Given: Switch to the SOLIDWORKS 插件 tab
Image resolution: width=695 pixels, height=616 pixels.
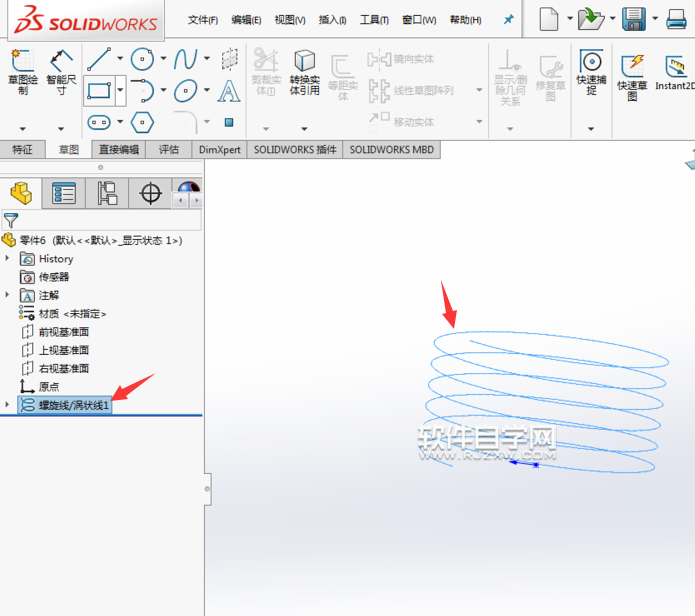Looking at the screenshot, I should click(x=295, y=150).
